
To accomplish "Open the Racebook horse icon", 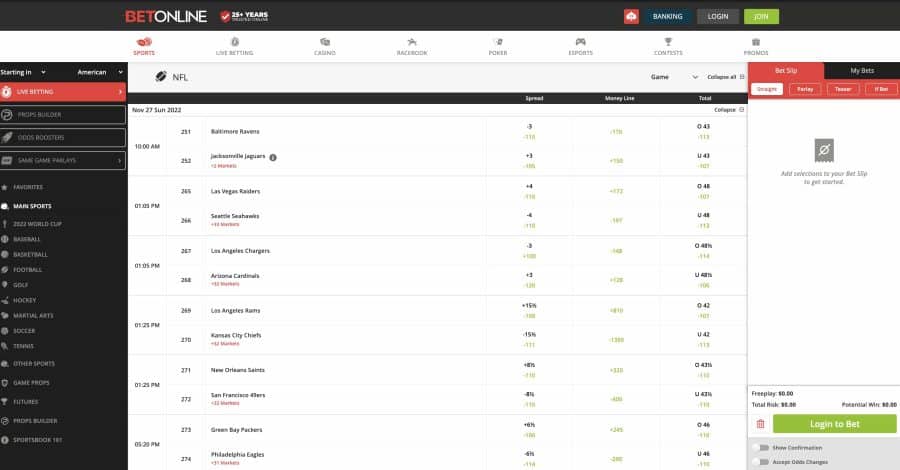I will point(412,42).
